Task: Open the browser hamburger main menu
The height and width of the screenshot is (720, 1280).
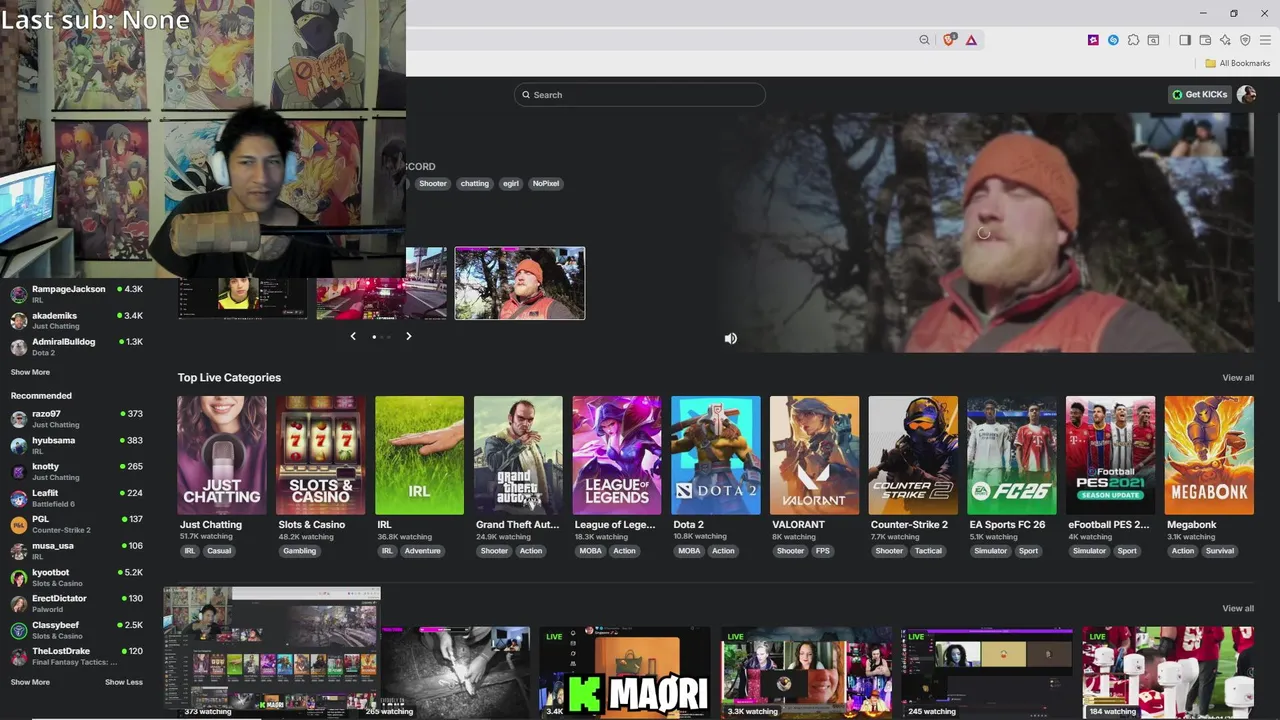Action: [1265, 40]
